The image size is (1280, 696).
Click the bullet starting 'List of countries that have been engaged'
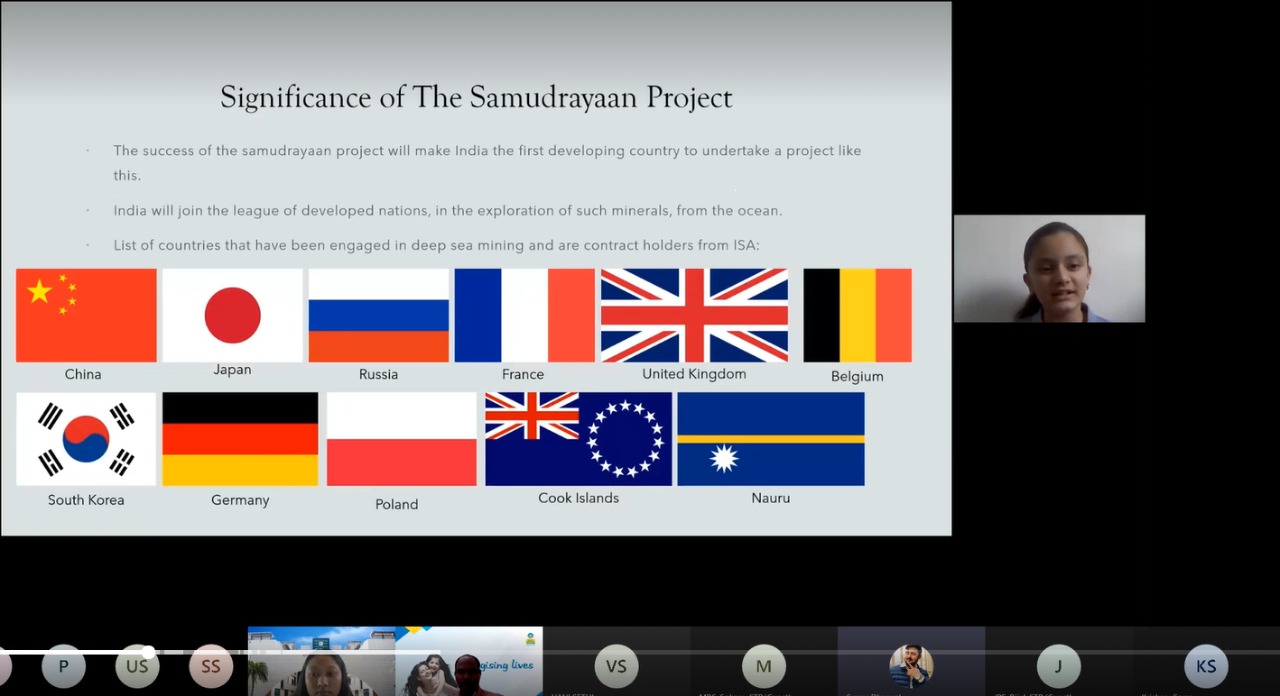point(436,245)
